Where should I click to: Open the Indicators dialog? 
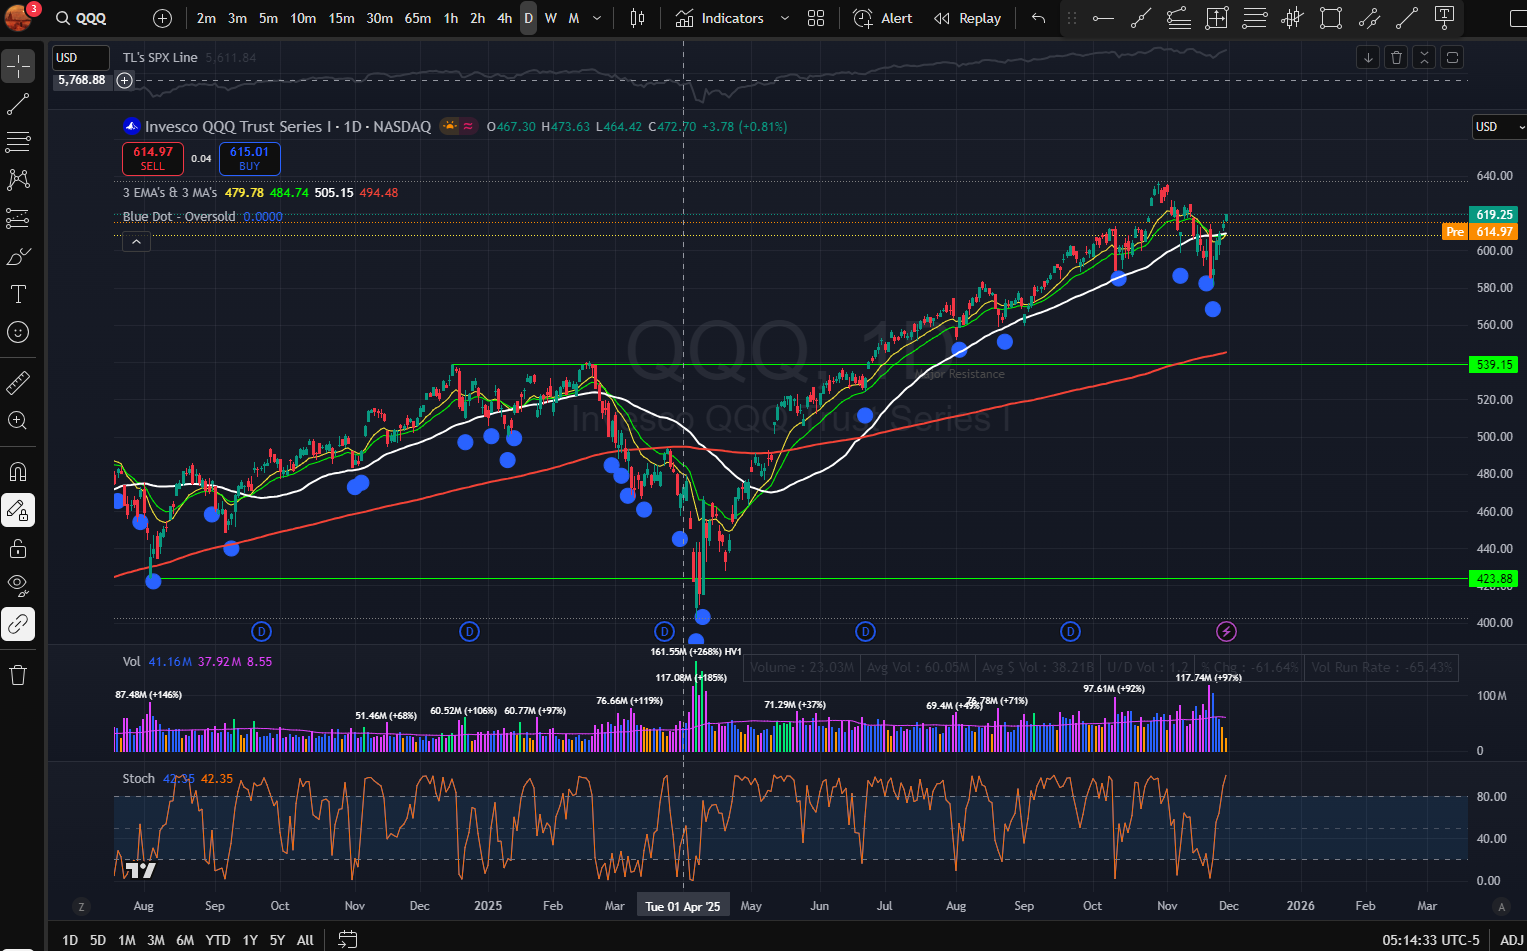point(720,18)
